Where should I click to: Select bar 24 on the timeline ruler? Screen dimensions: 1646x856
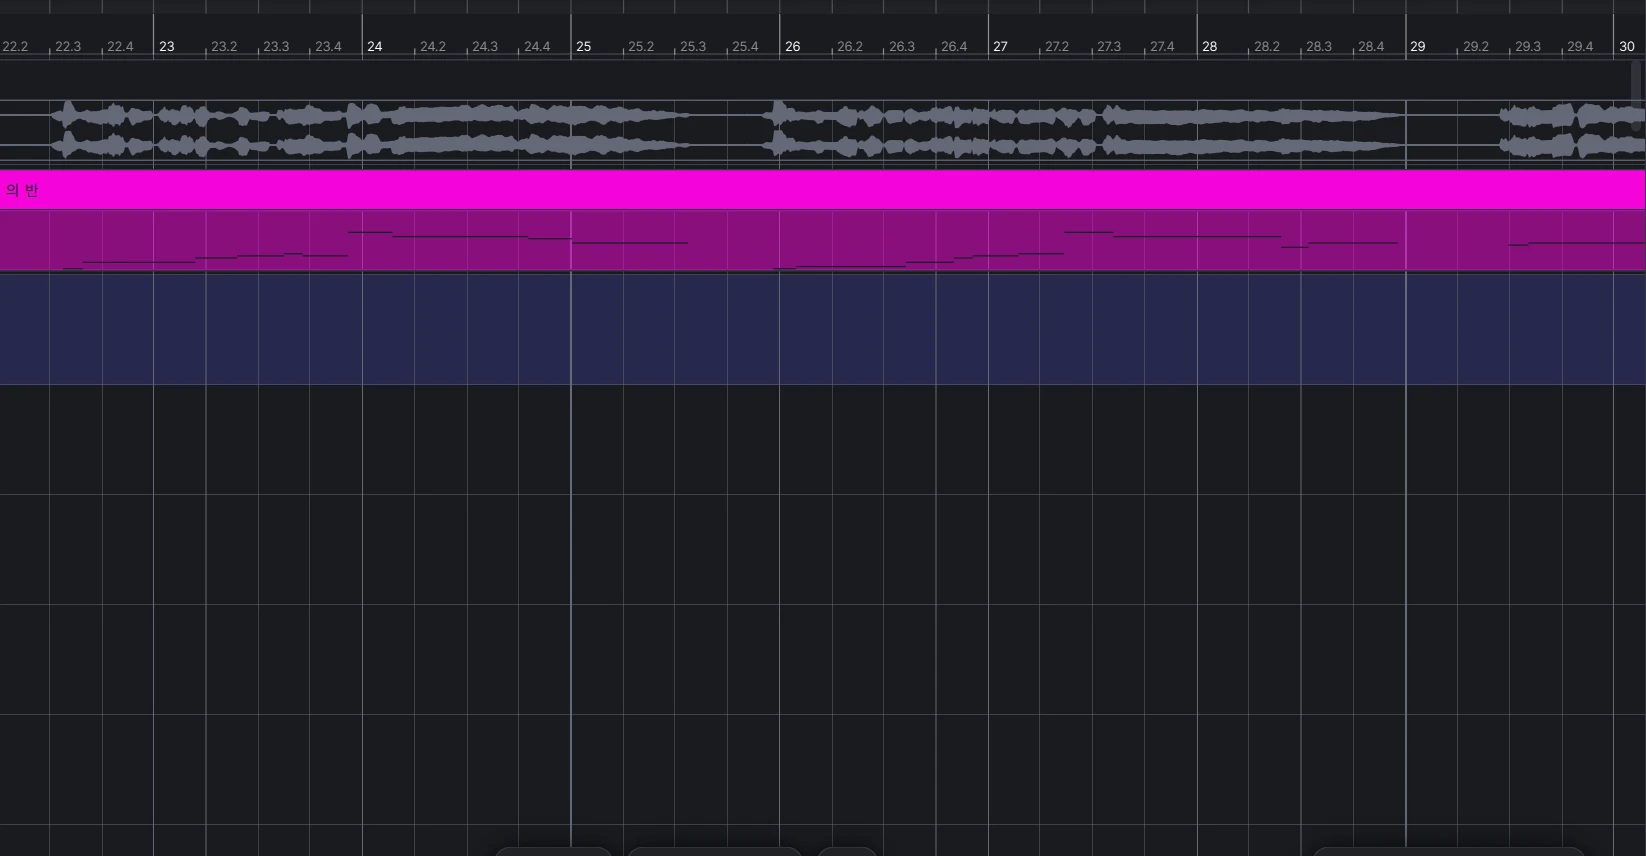374,47
